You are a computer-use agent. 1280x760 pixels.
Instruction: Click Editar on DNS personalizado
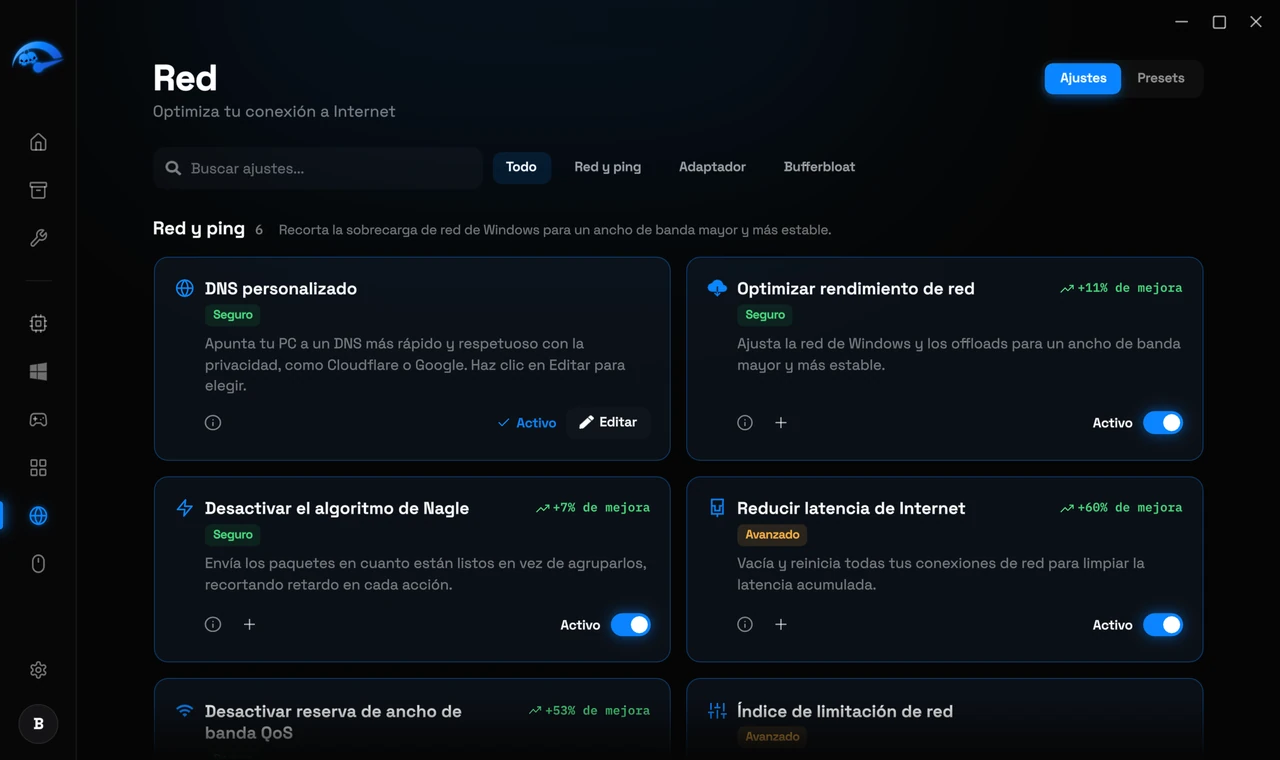(608, 423)
